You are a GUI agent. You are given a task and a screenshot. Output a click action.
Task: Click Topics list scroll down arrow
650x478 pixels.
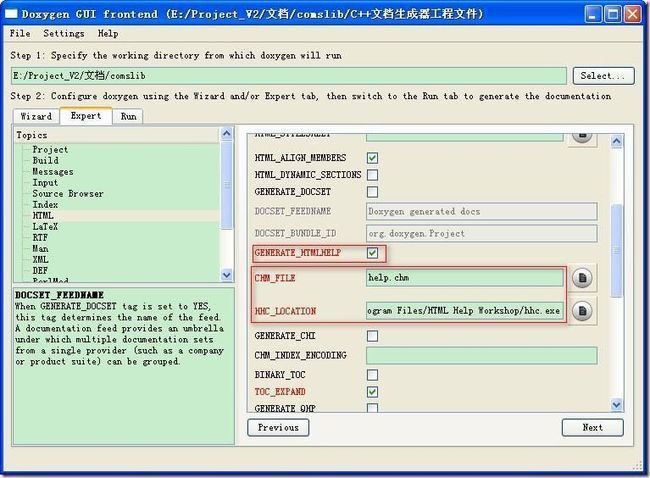point(226,274)
